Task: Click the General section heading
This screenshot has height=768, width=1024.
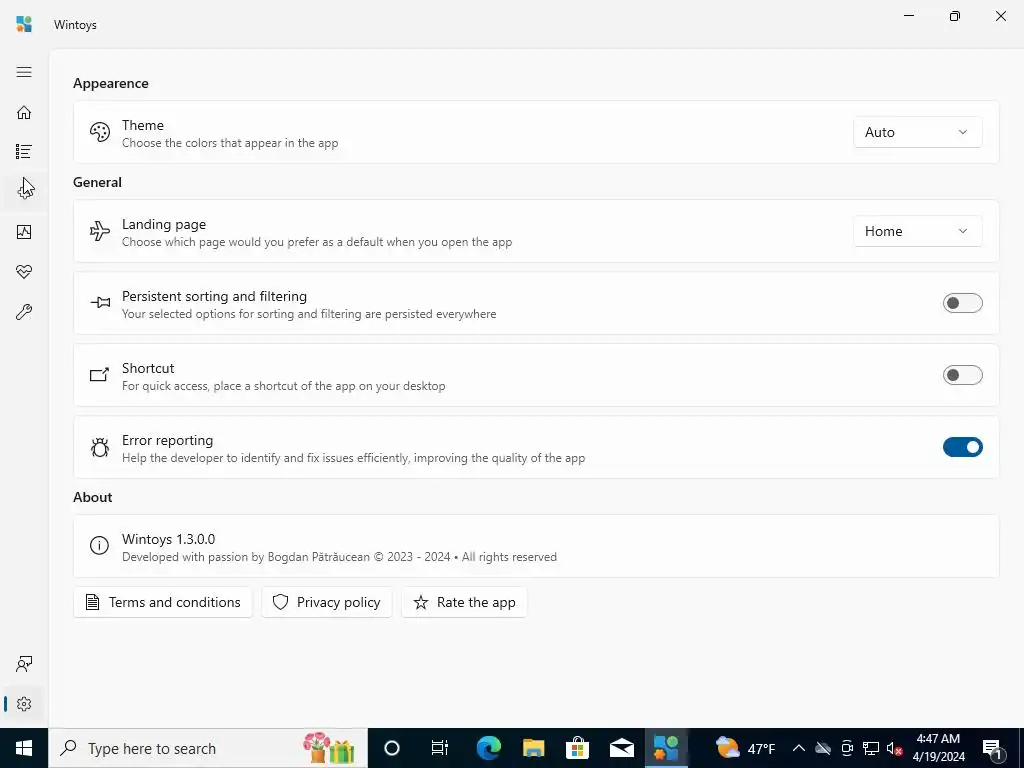Action: pyautogui.click(x=97, y=182)
